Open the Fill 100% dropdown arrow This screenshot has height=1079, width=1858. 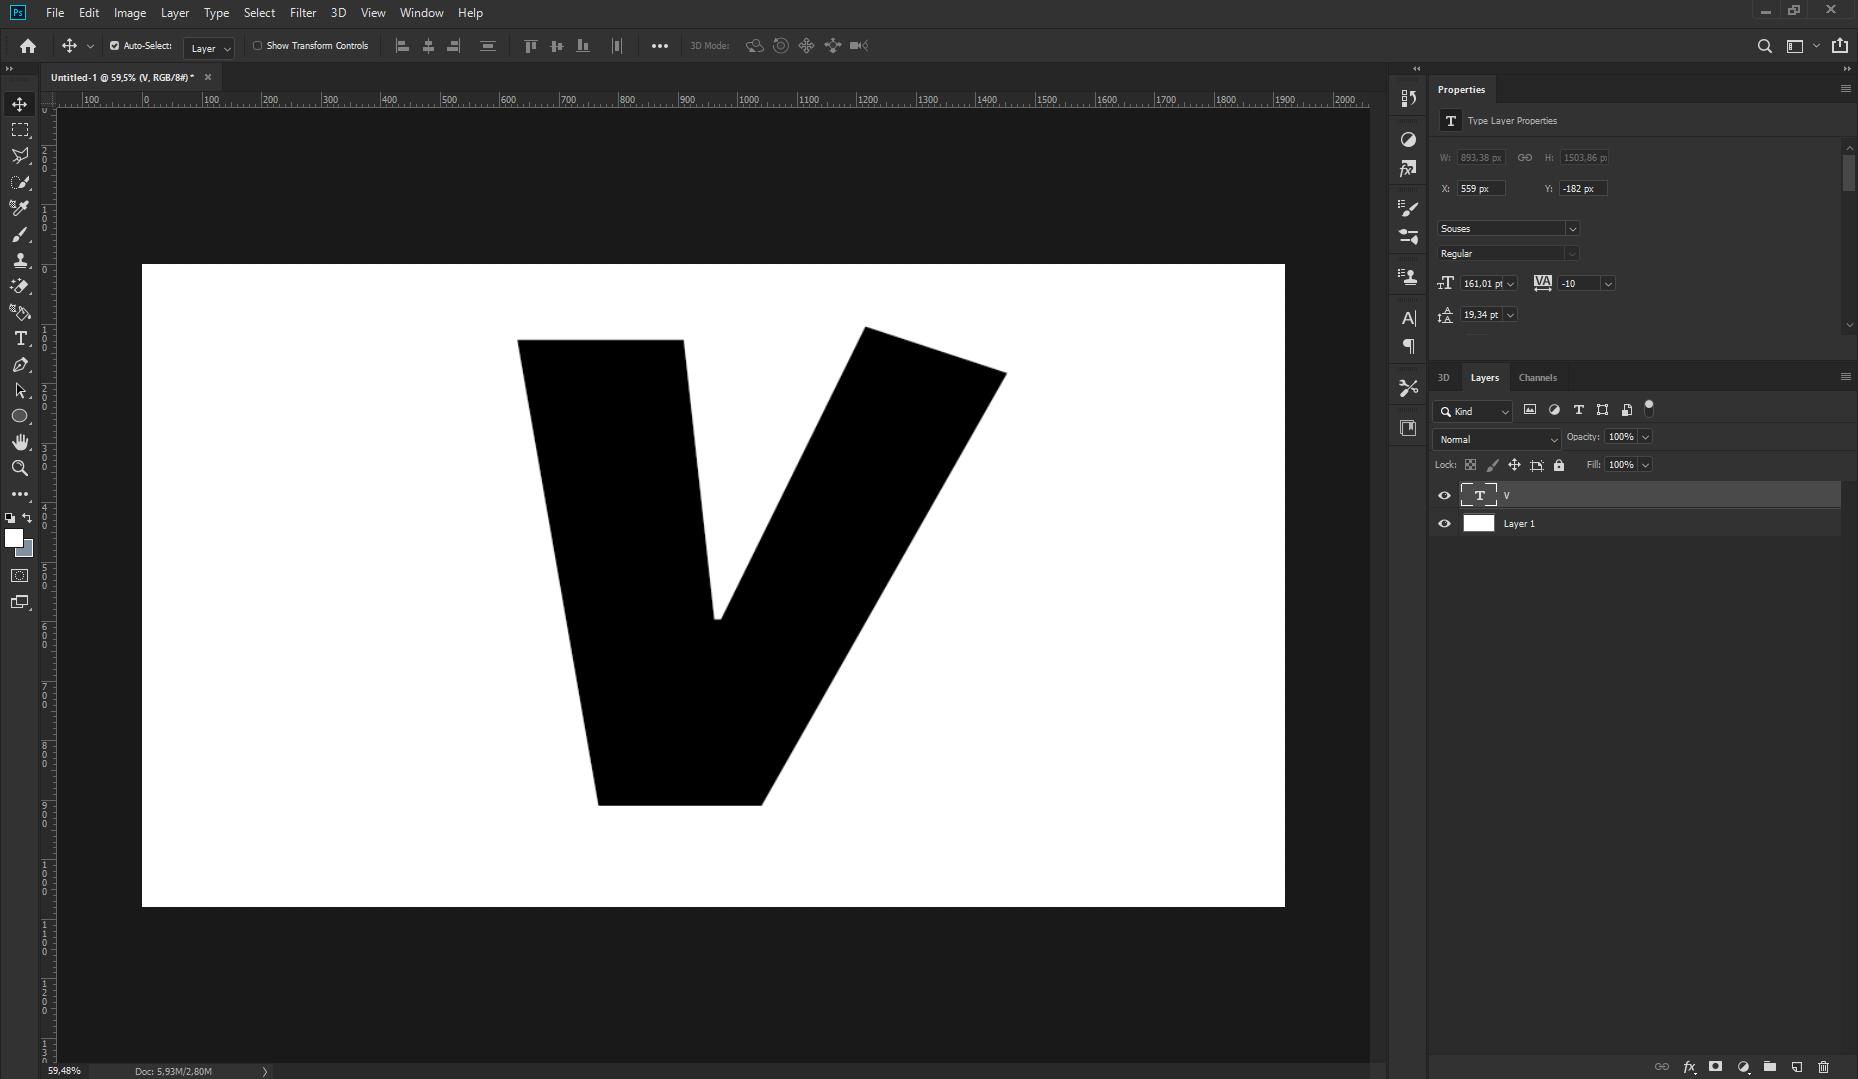click(x=1645, y=465)
